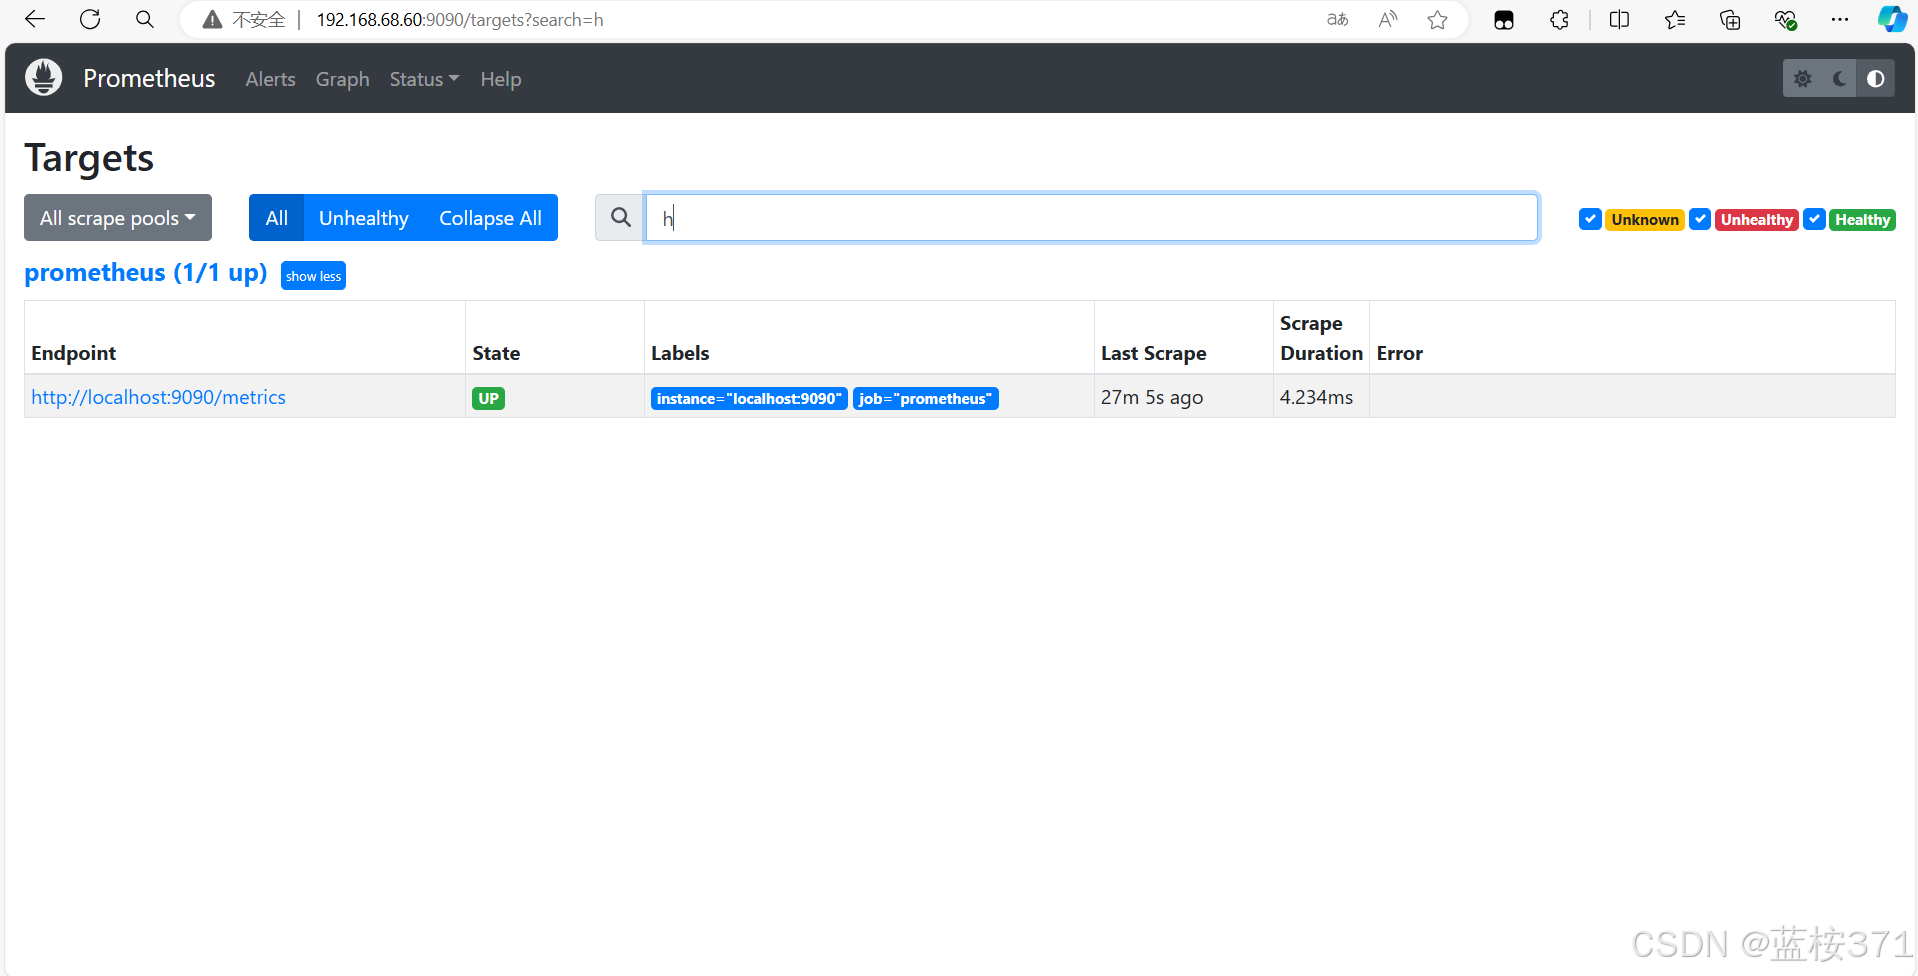The height and width of the screenshot is (976, 1918).
Task: Open the favorites list icon
Action: tap(1675, 20)
